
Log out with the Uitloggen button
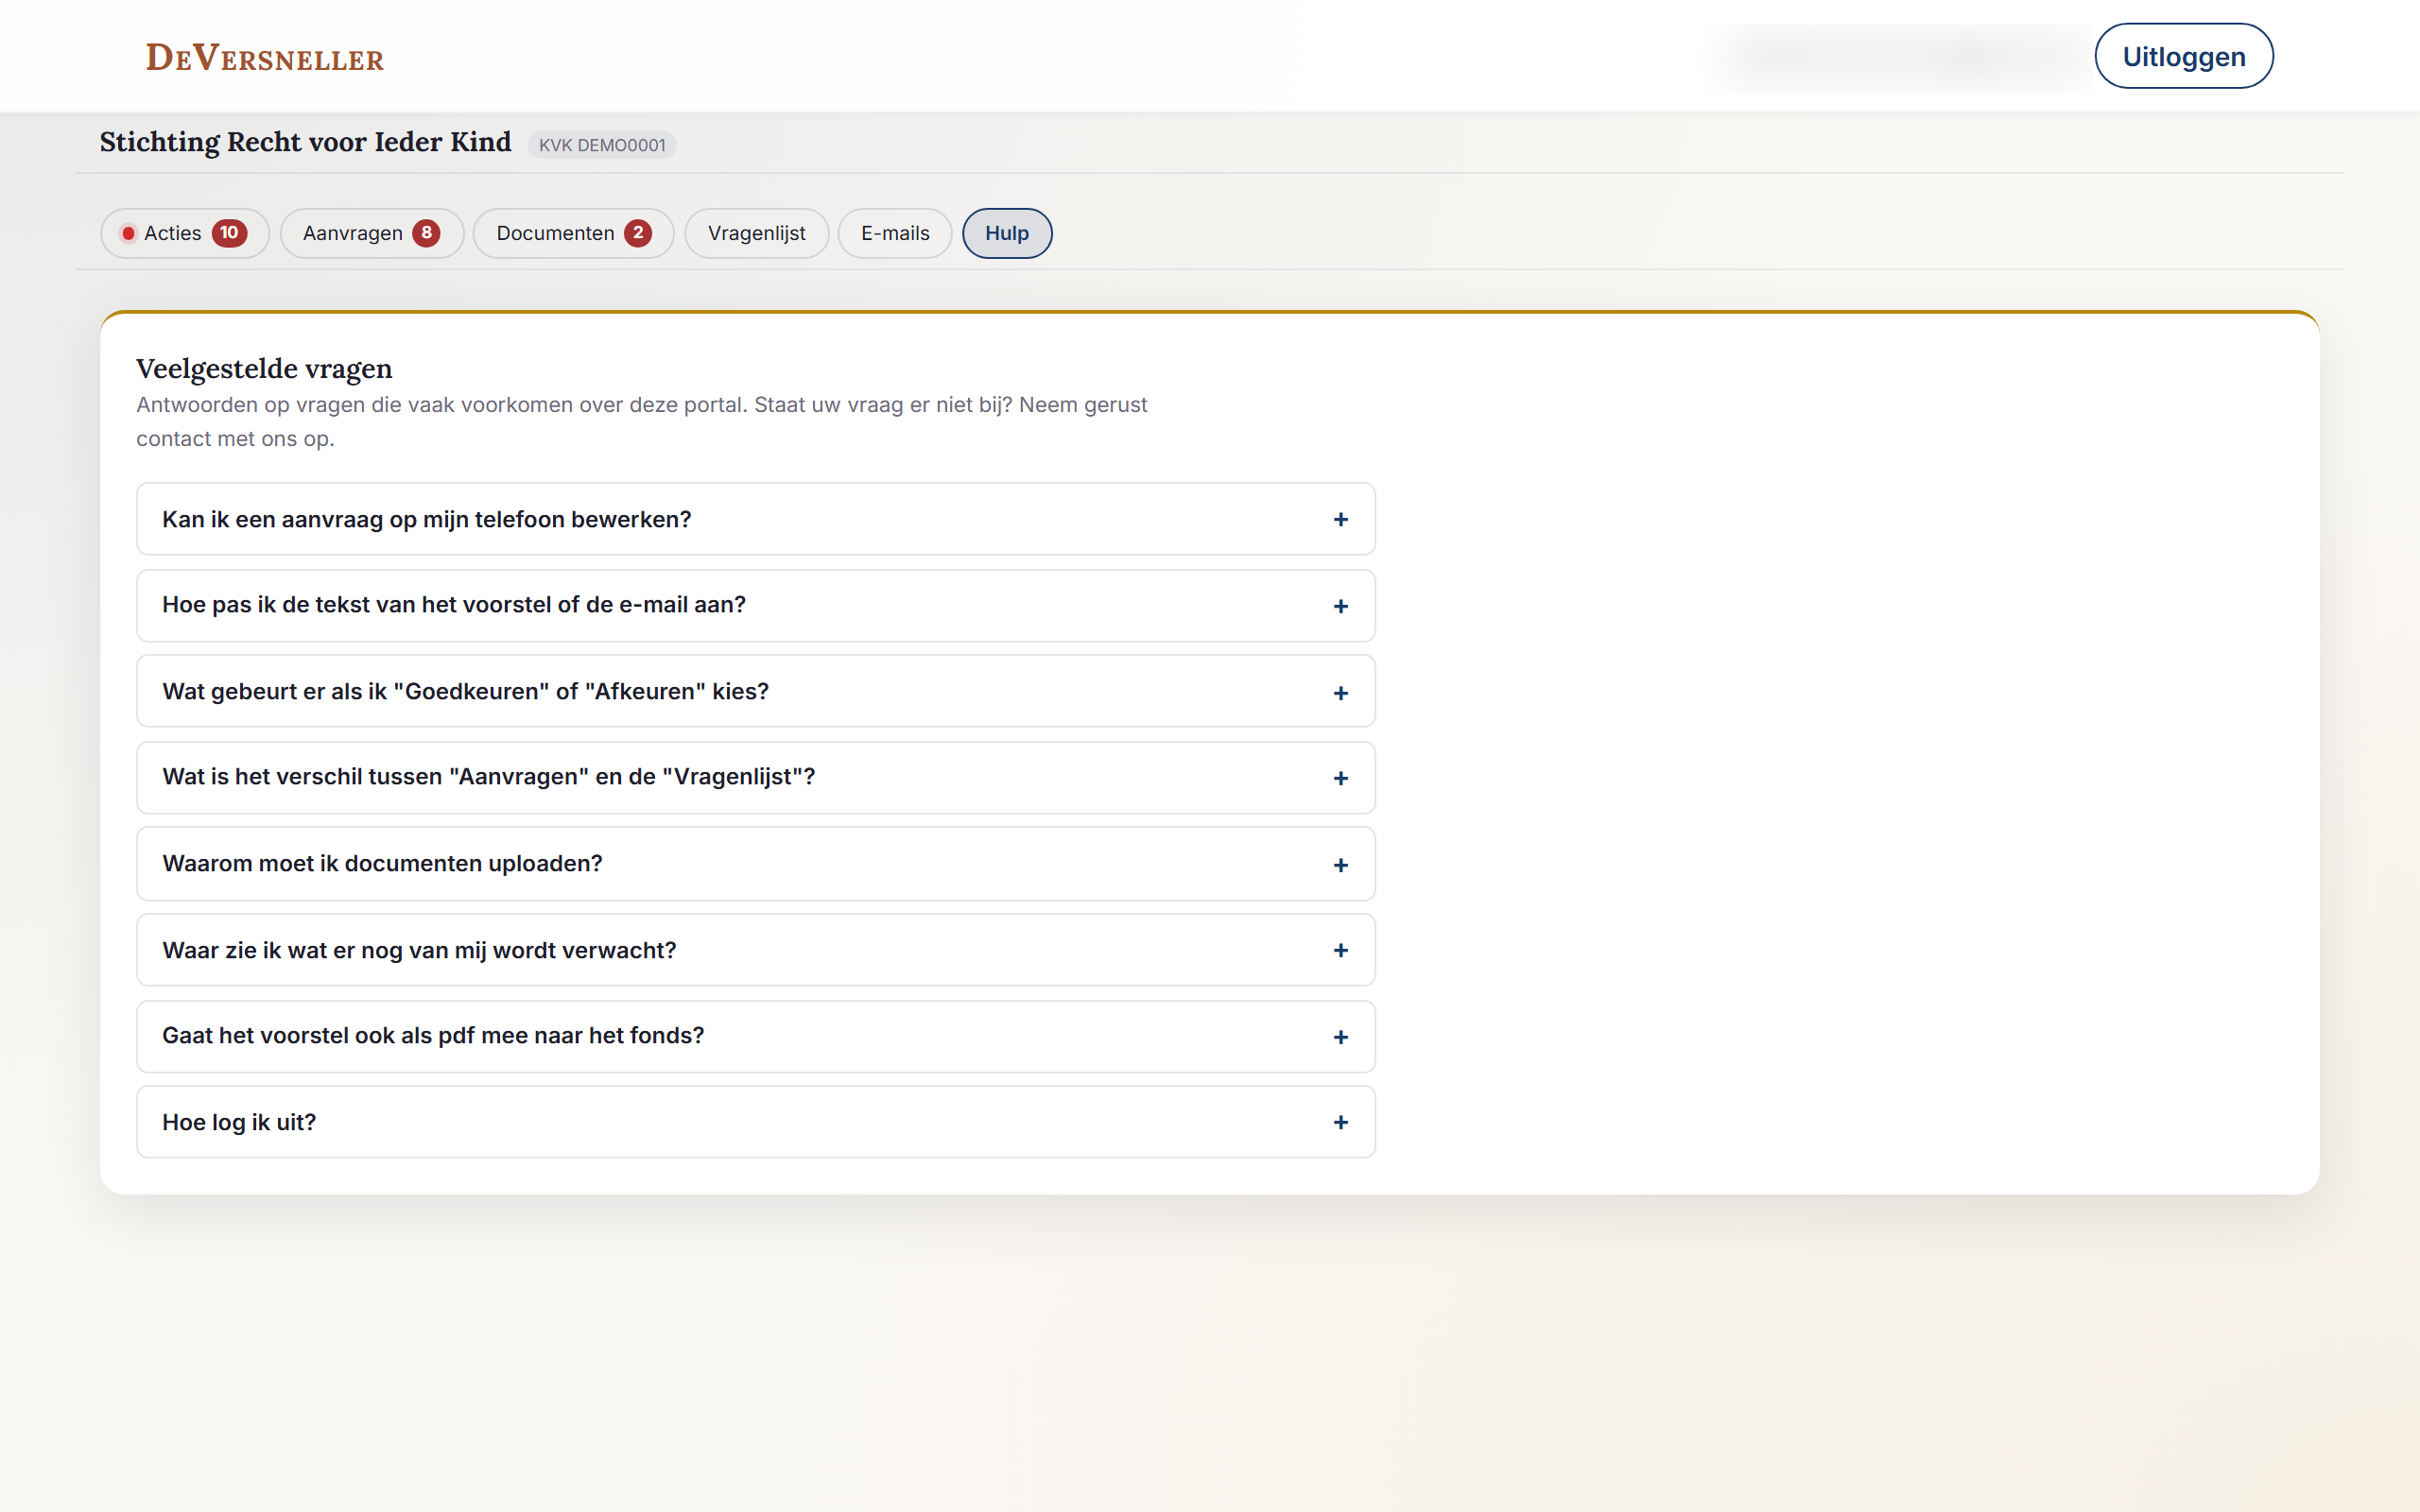(x=2183, y=57)
